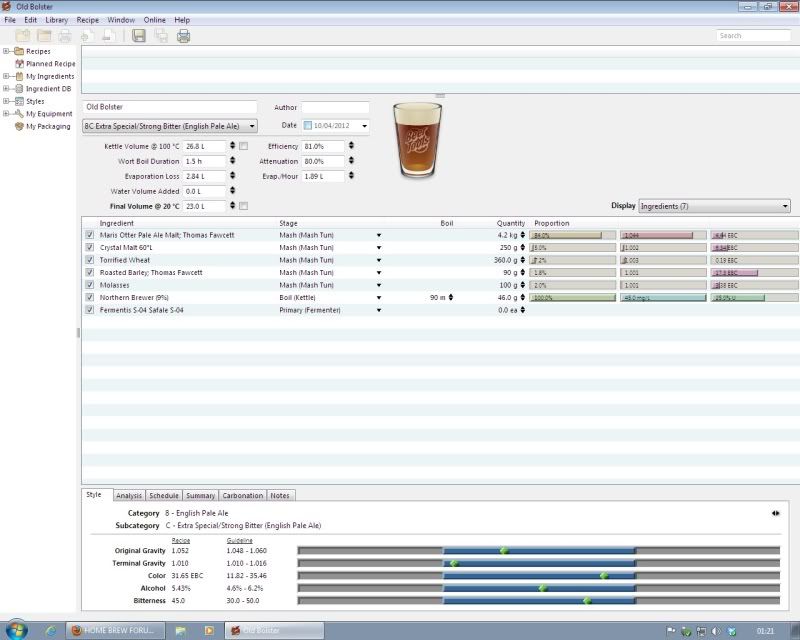Click the My Ingredients bag icon
Viewport: 800px width, 640px height.
point(19,76)
